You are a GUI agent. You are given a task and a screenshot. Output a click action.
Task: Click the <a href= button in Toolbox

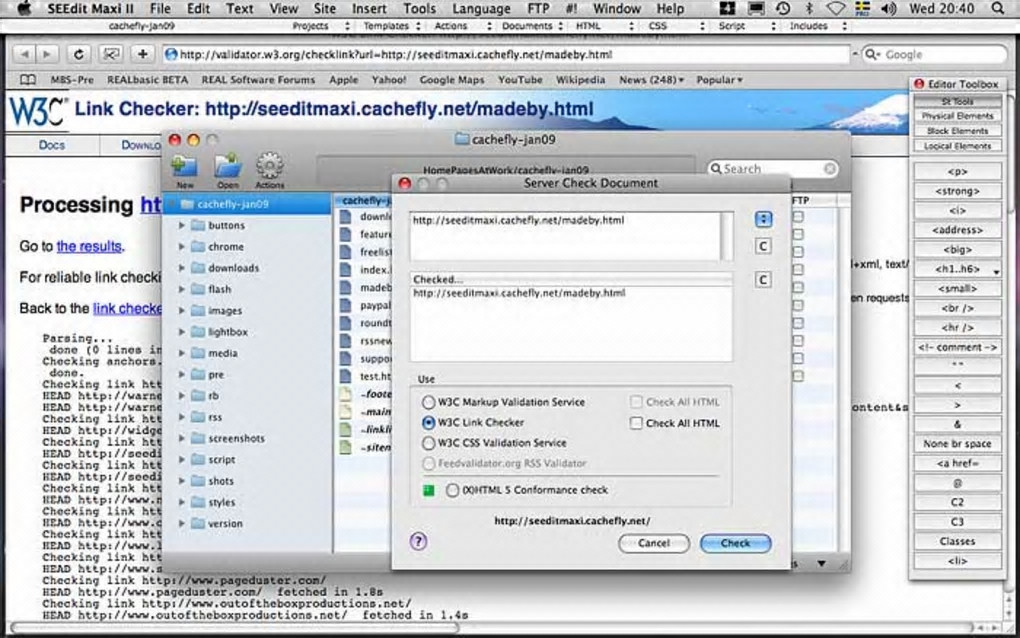coord(957,464)
